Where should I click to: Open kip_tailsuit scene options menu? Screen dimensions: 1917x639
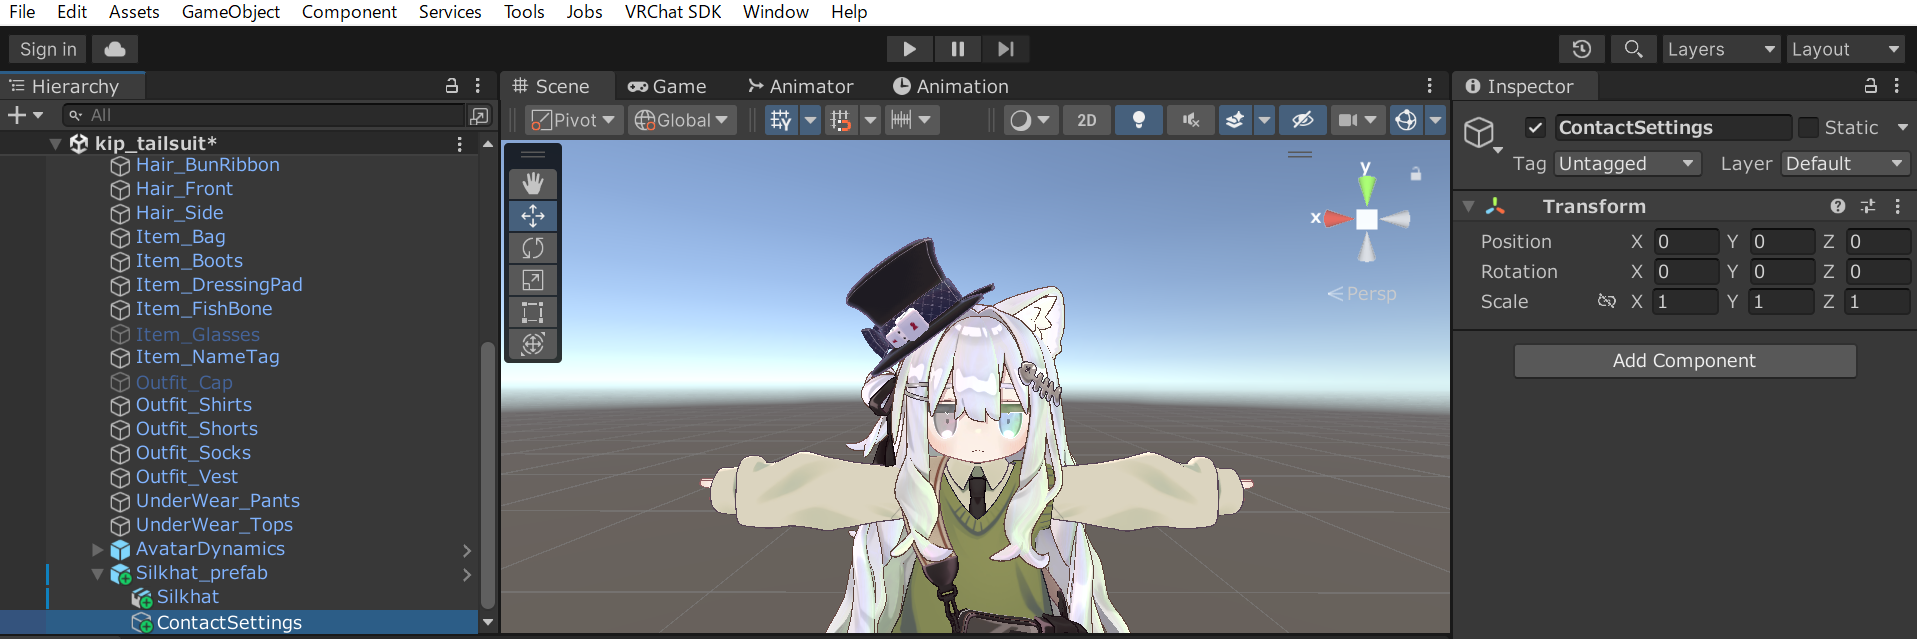click(x=460, y=144)
